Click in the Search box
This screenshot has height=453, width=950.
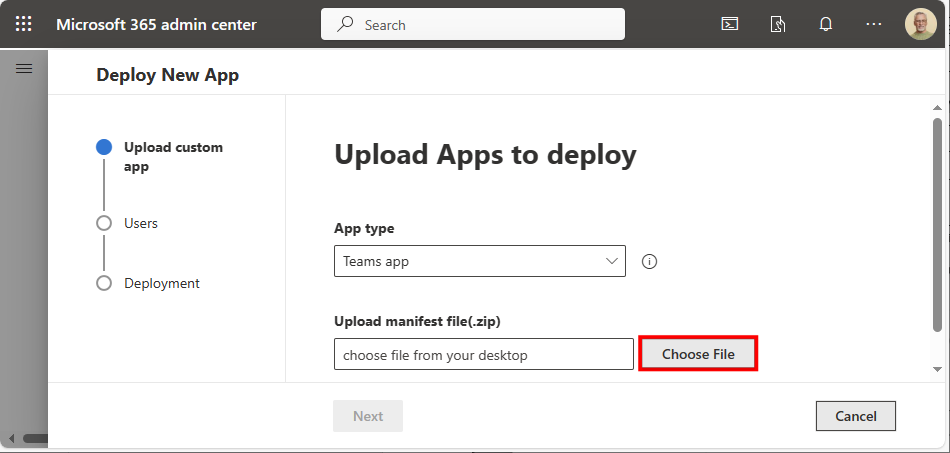click(473, 24)
